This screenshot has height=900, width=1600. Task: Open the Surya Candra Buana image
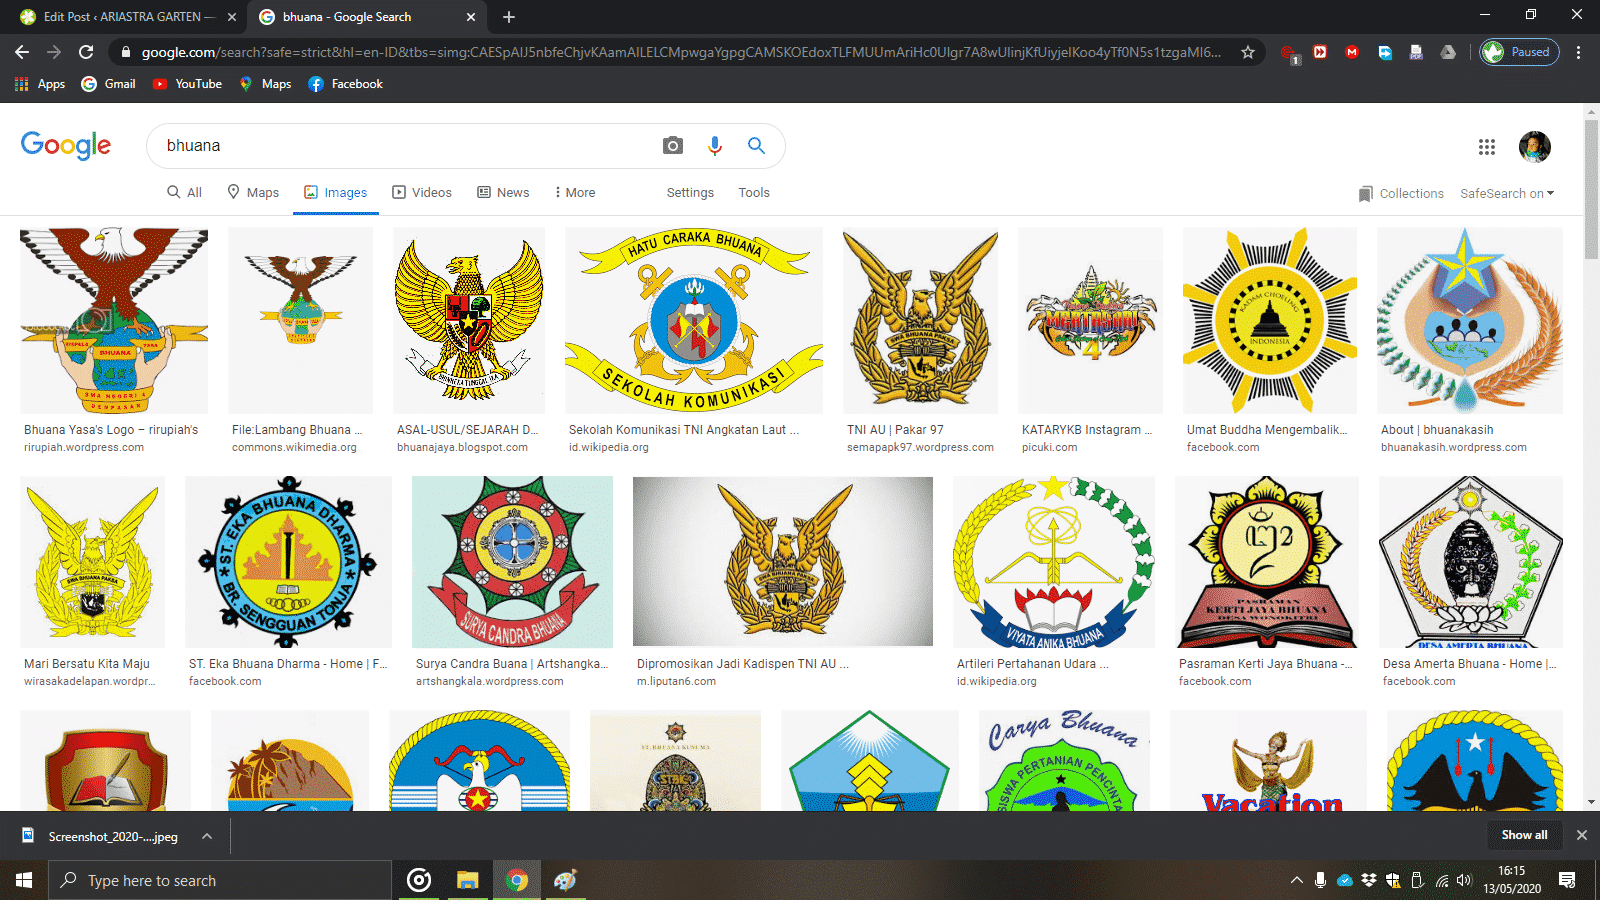[512, 562]
